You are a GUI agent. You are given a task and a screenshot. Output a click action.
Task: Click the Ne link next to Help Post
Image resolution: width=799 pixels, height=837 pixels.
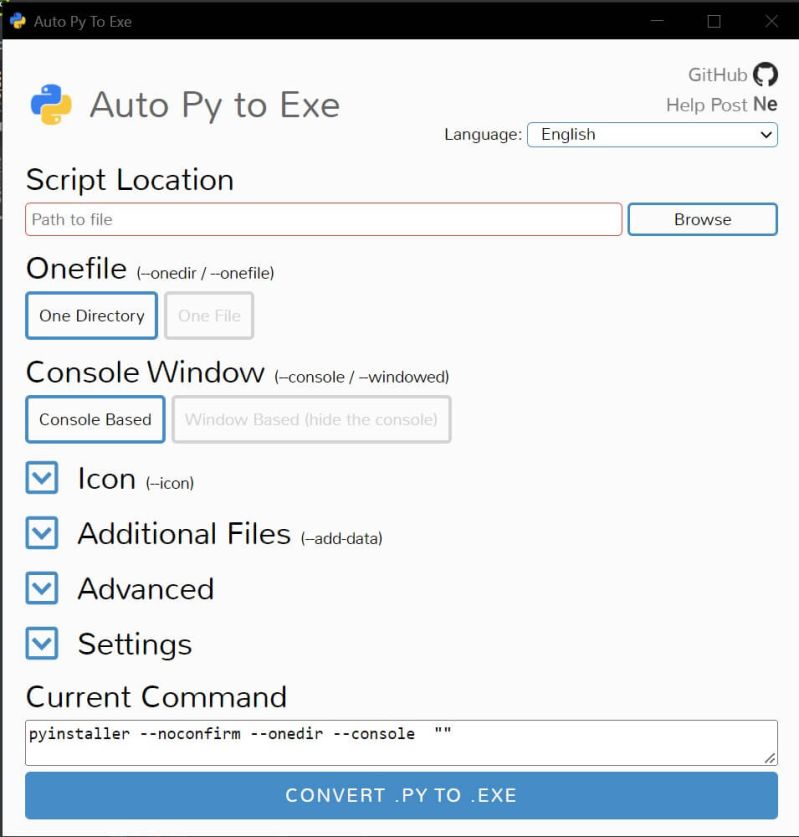(765, 105)
